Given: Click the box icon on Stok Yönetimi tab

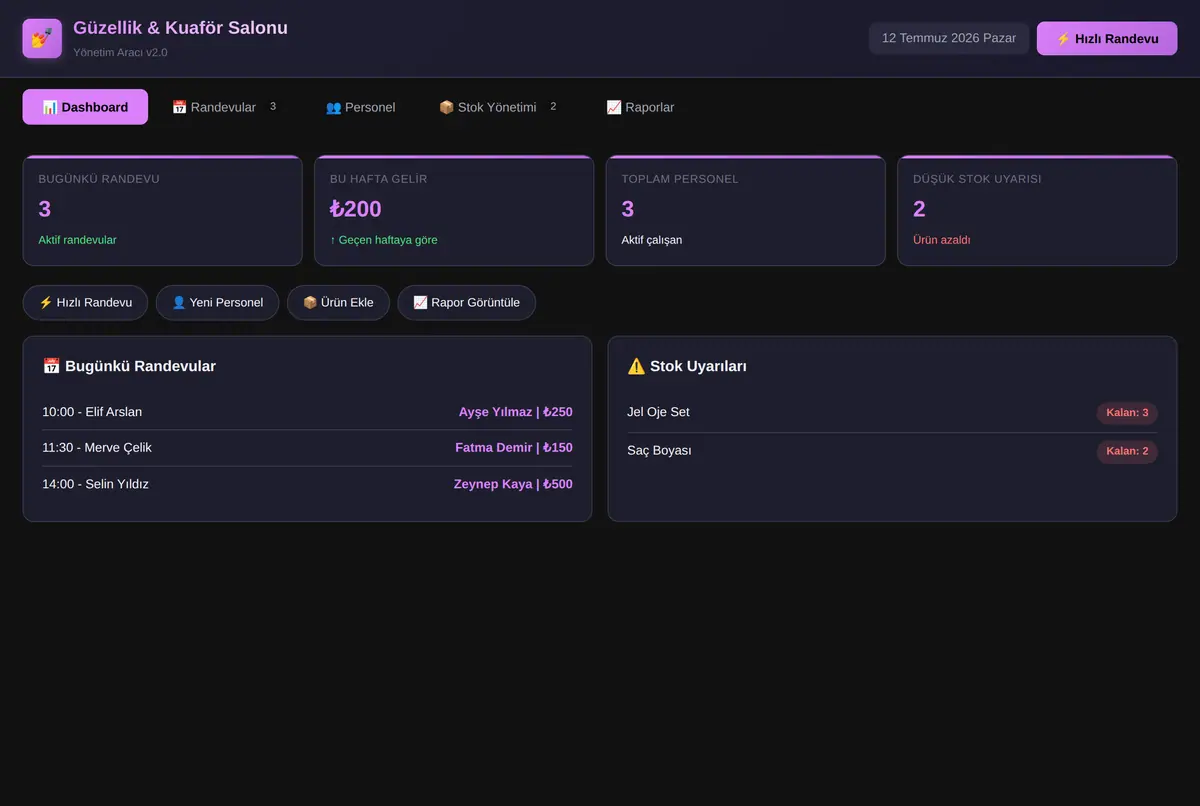Looking at the screenshot, I should (447, 107).
